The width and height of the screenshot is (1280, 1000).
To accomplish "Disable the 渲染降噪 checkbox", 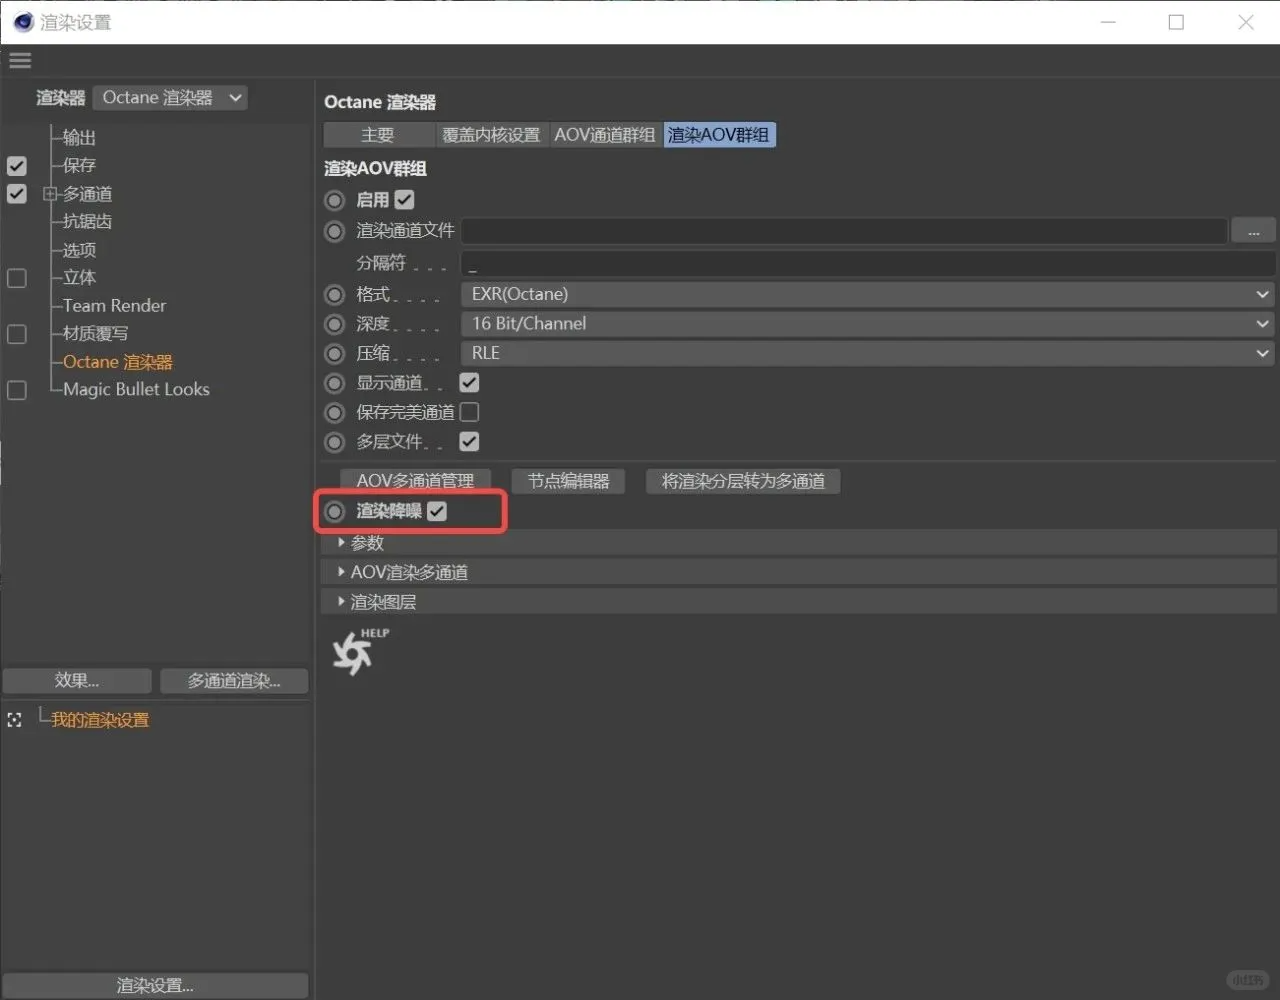I will [437, 512].
